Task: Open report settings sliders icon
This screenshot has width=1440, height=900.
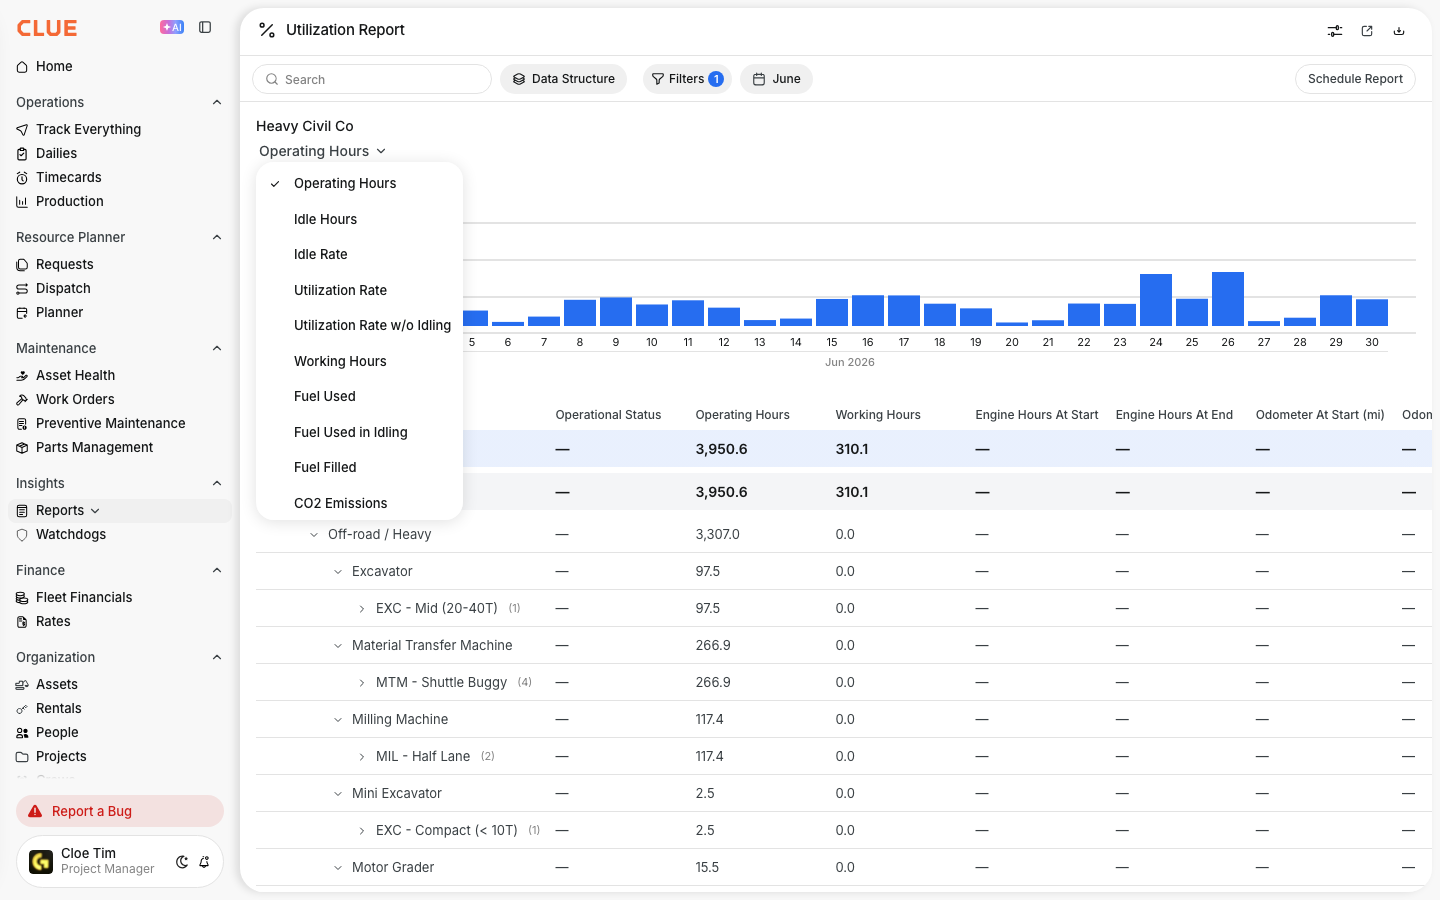Action: coord(1335,31)
